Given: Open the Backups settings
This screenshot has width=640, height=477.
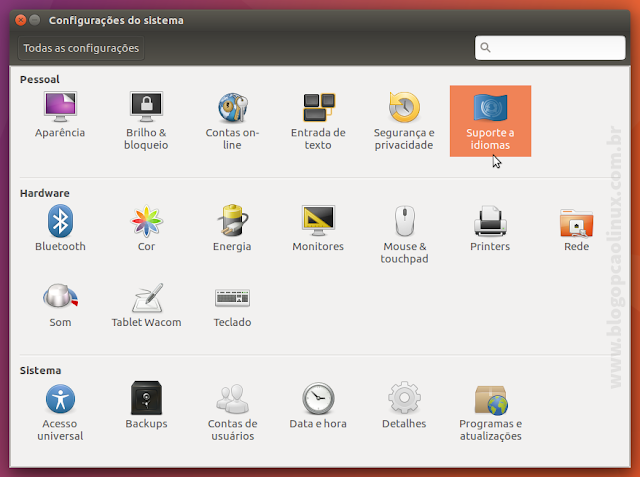Looking at the screenshot, I should click(146, 406).
